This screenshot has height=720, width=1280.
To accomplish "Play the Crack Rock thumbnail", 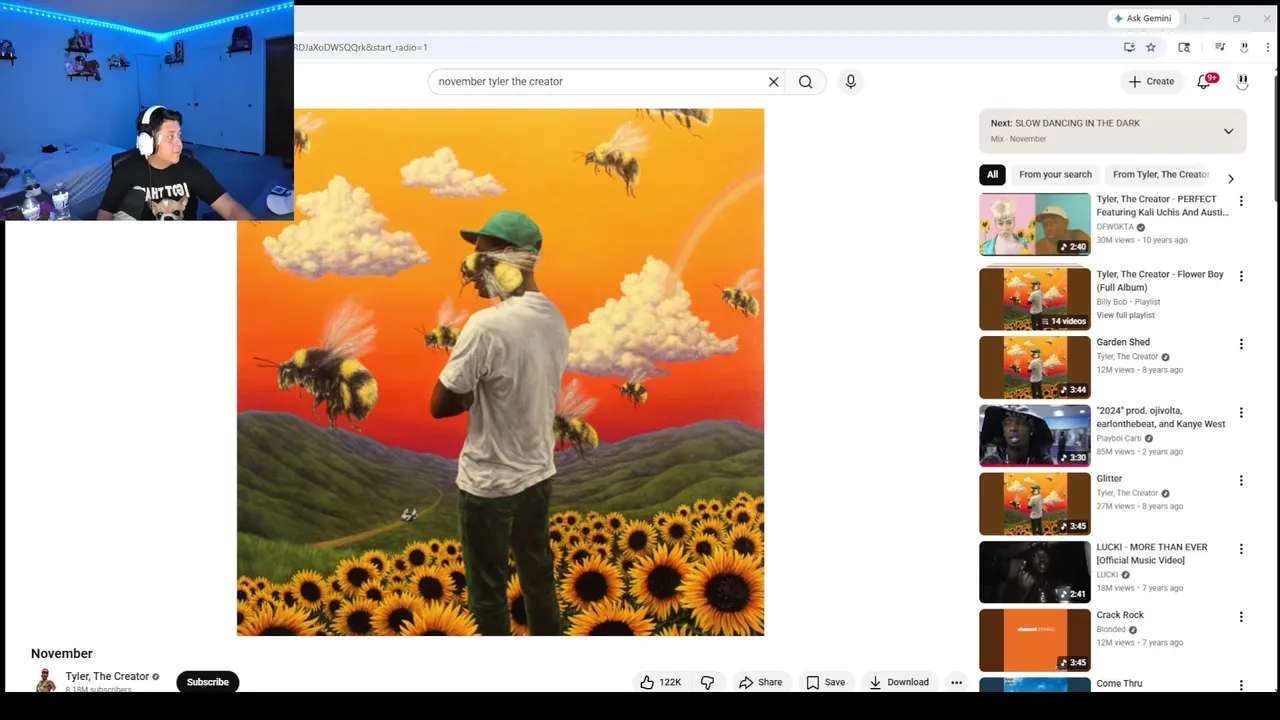I will [1035, 640].
